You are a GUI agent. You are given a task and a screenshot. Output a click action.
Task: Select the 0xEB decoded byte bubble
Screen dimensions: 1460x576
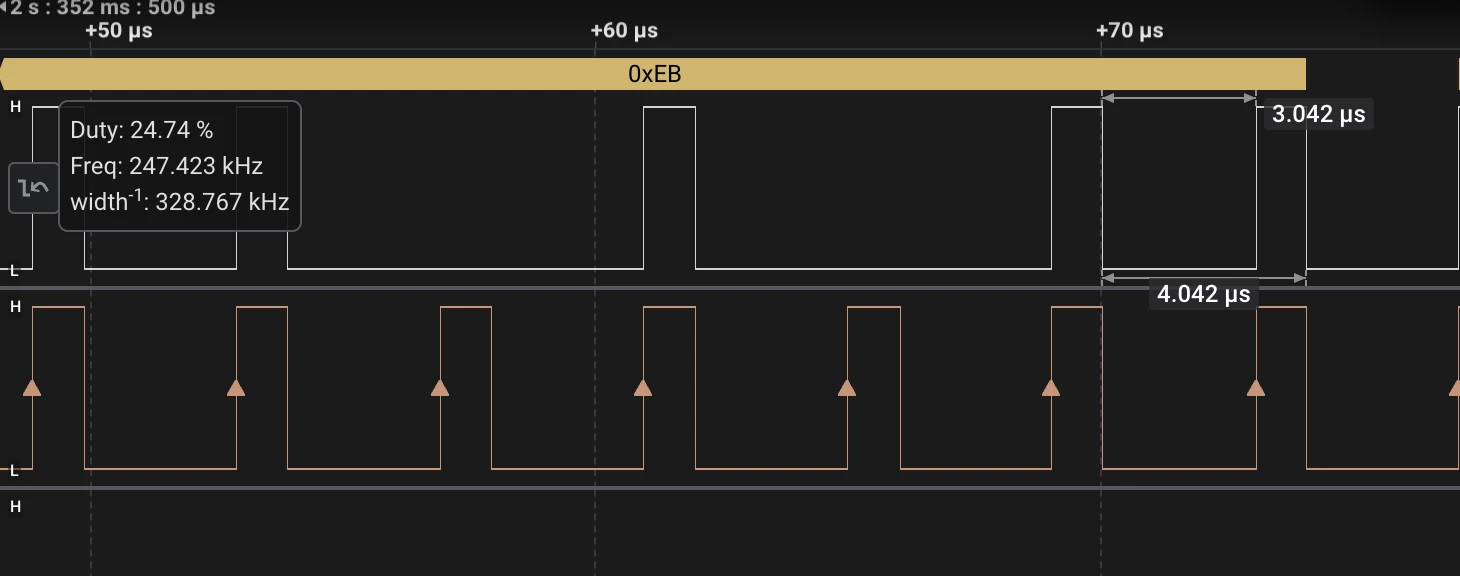(x=653, y=74)
